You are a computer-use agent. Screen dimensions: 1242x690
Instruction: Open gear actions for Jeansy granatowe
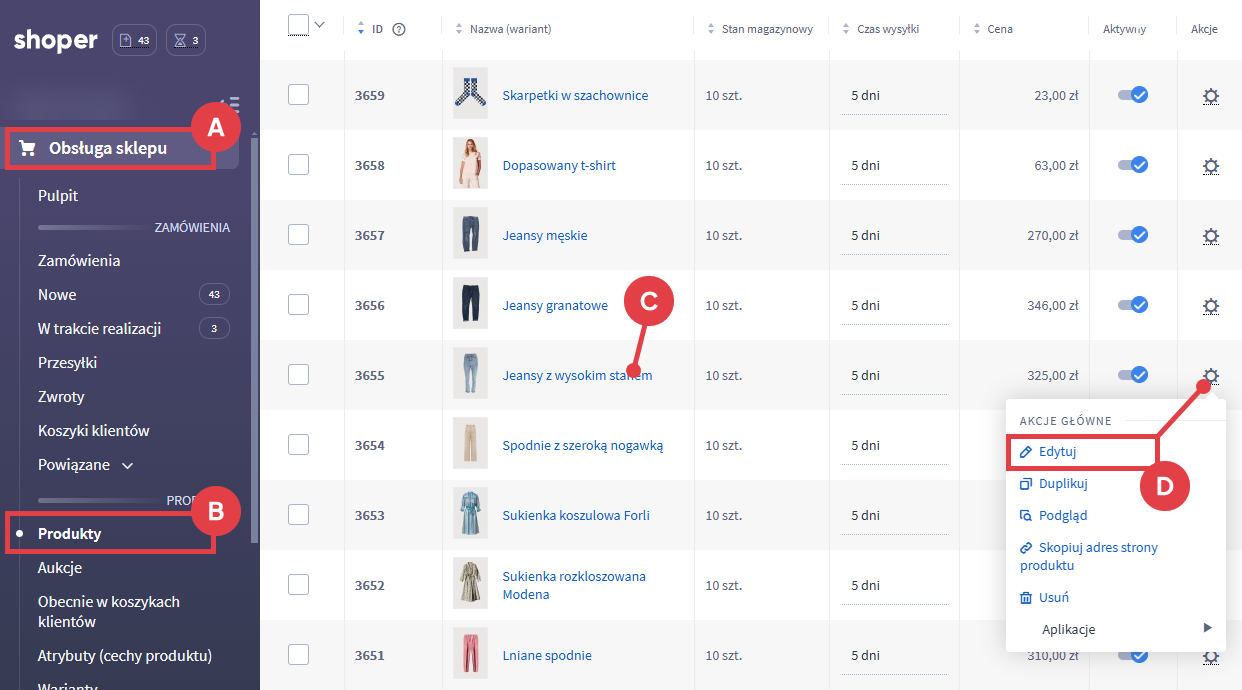tap(1210, 306)
